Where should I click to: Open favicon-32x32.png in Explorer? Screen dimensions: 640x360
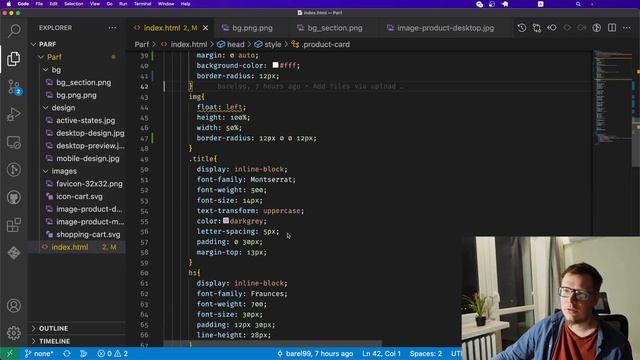coord(89,184)
